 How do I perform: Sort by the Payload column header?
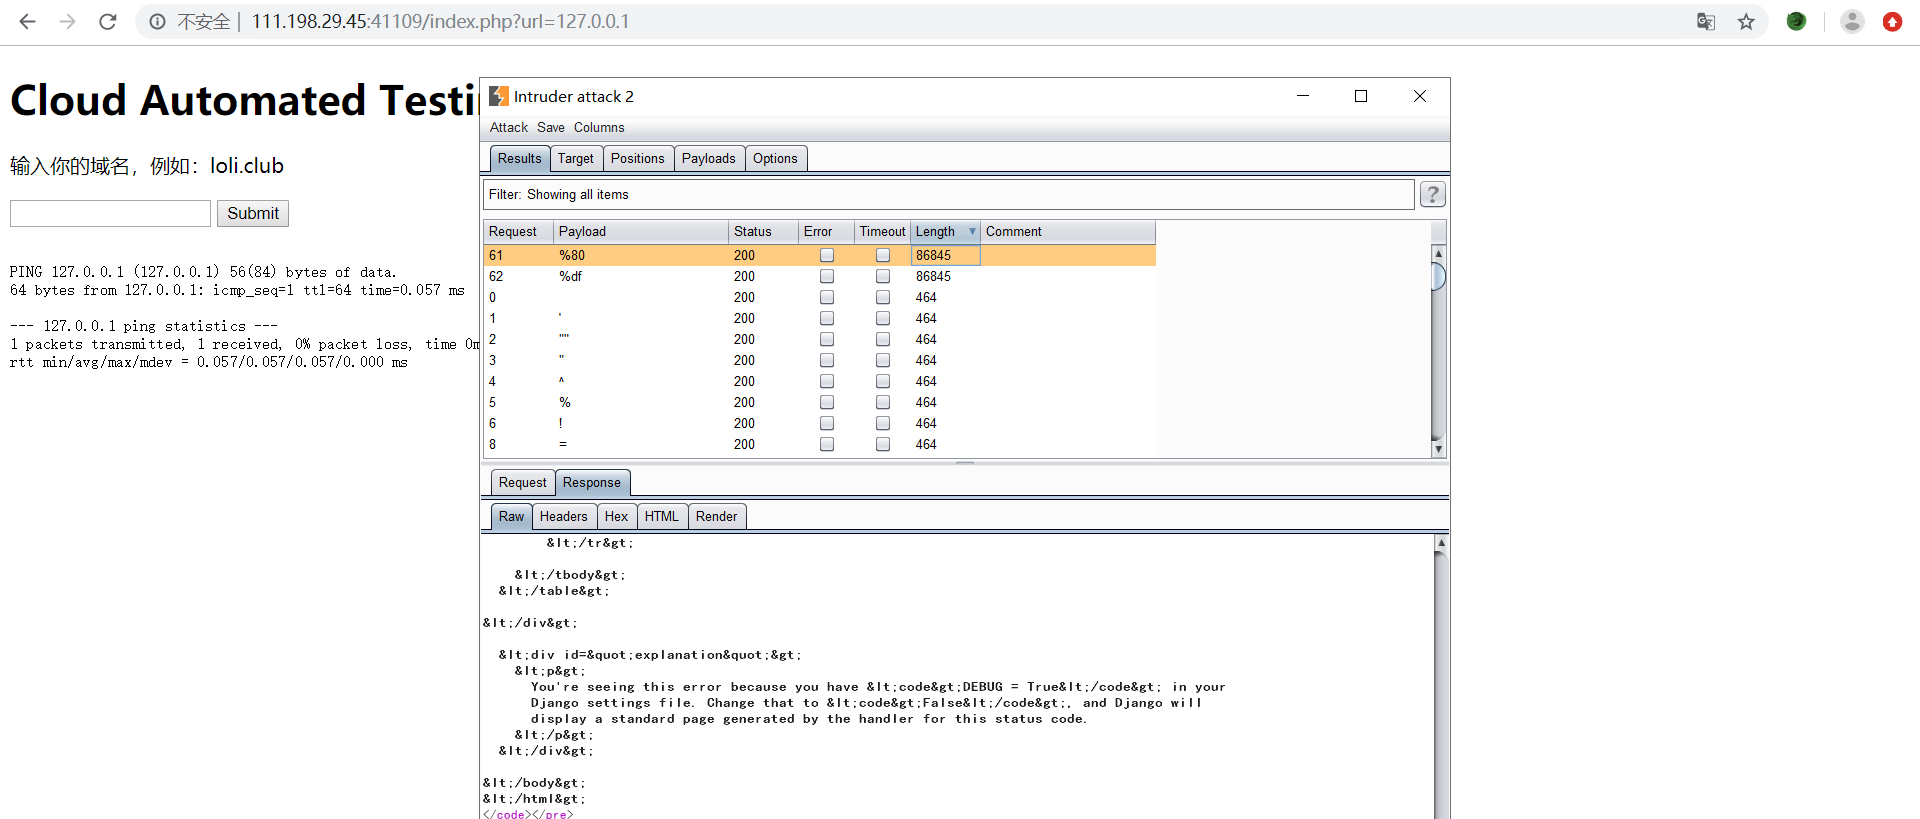(641, 231)
